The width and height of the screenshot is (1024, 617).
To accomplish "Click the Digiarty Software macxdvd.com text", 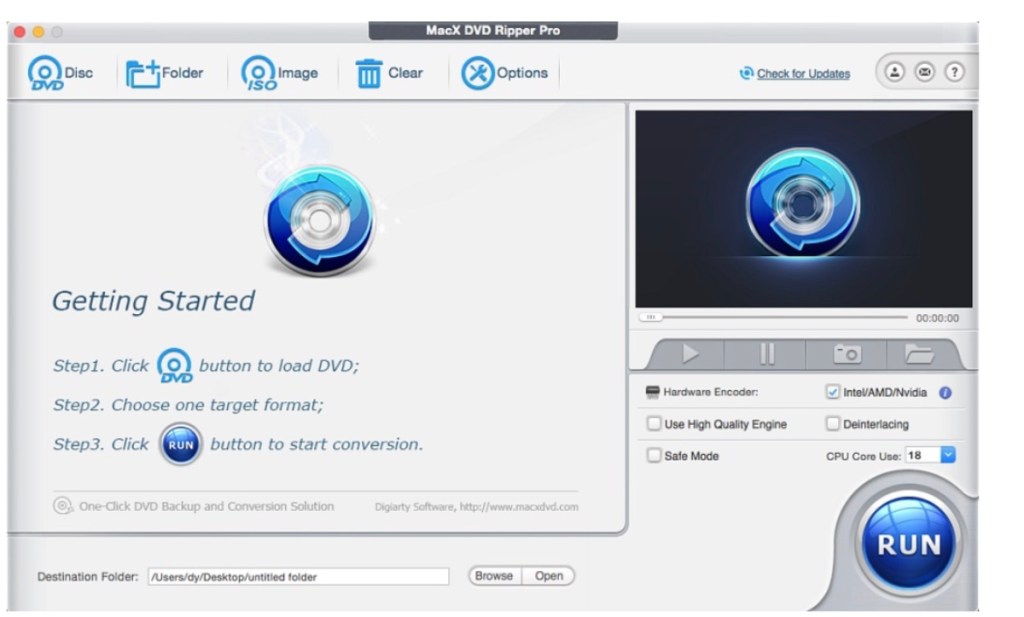I will point(477,507).
